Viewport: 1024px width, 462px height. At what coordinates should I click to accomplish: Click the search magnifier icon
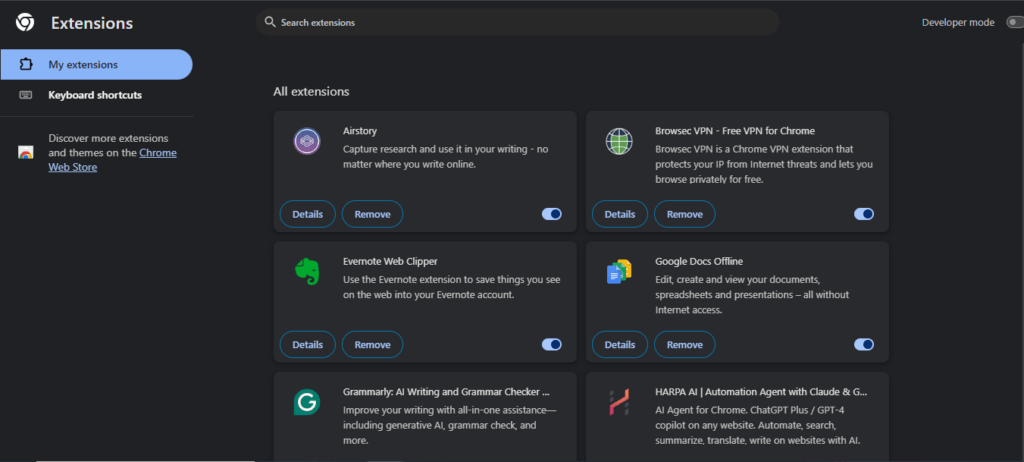tap(270, 22)
